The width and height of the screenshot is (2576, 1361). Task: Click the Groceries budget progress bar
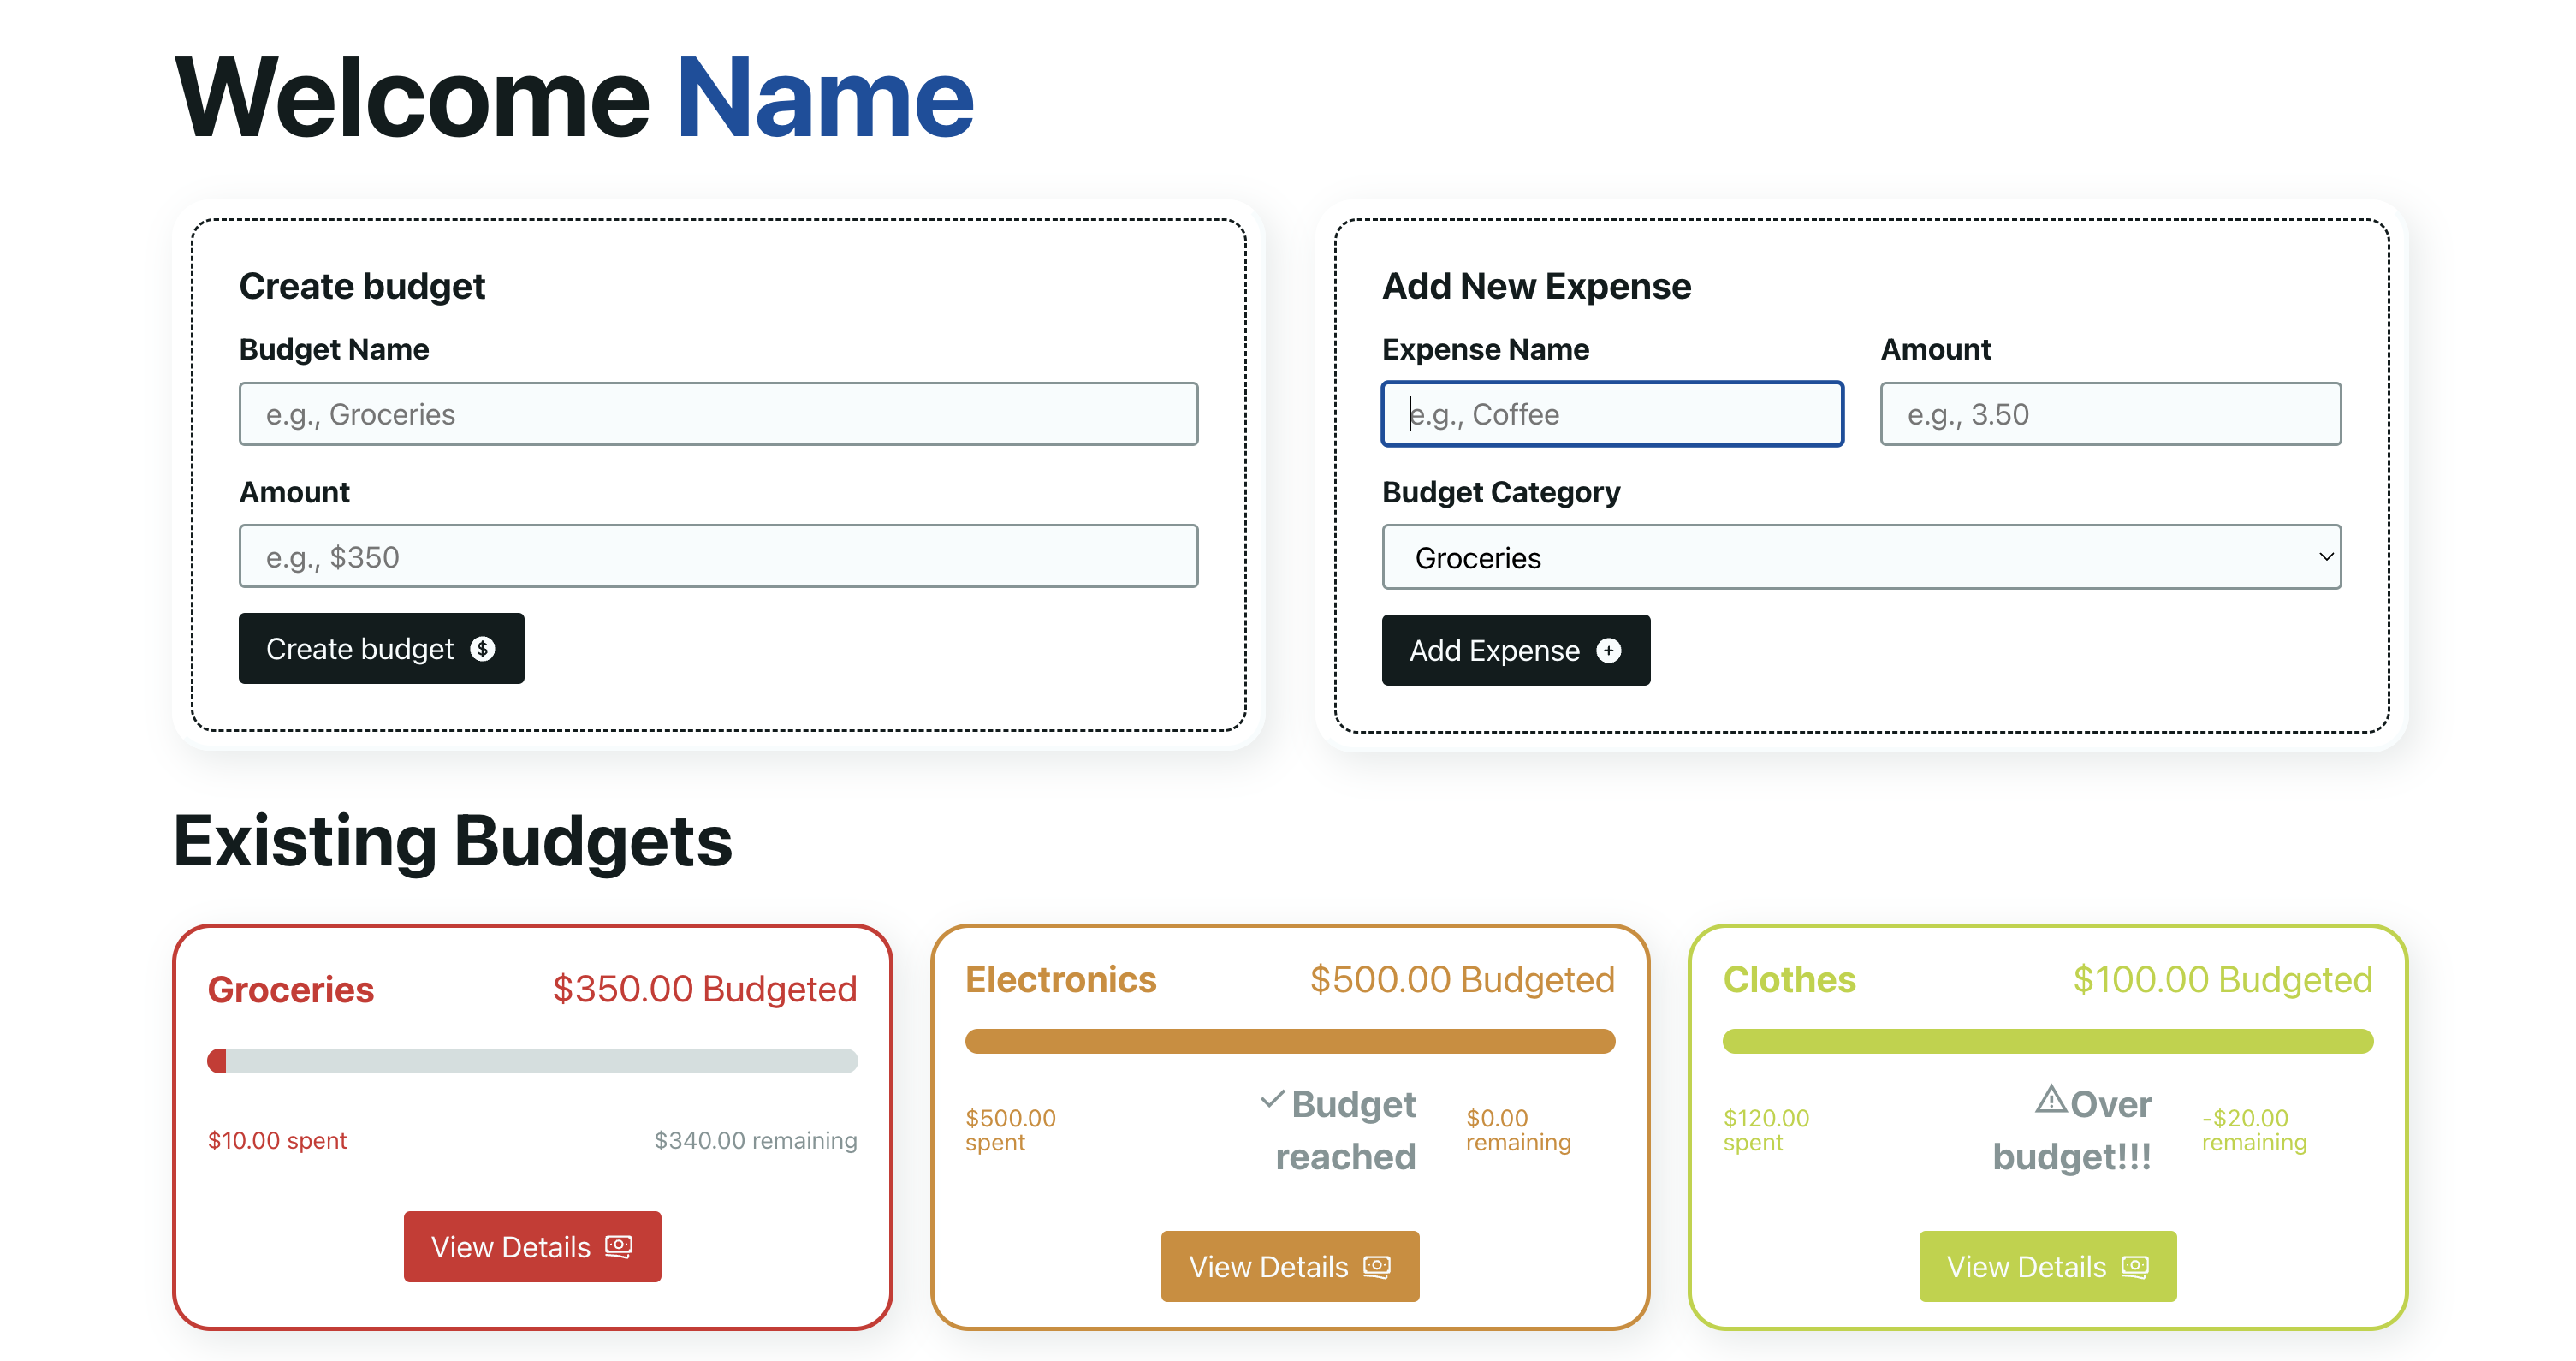coord(532,1061)
